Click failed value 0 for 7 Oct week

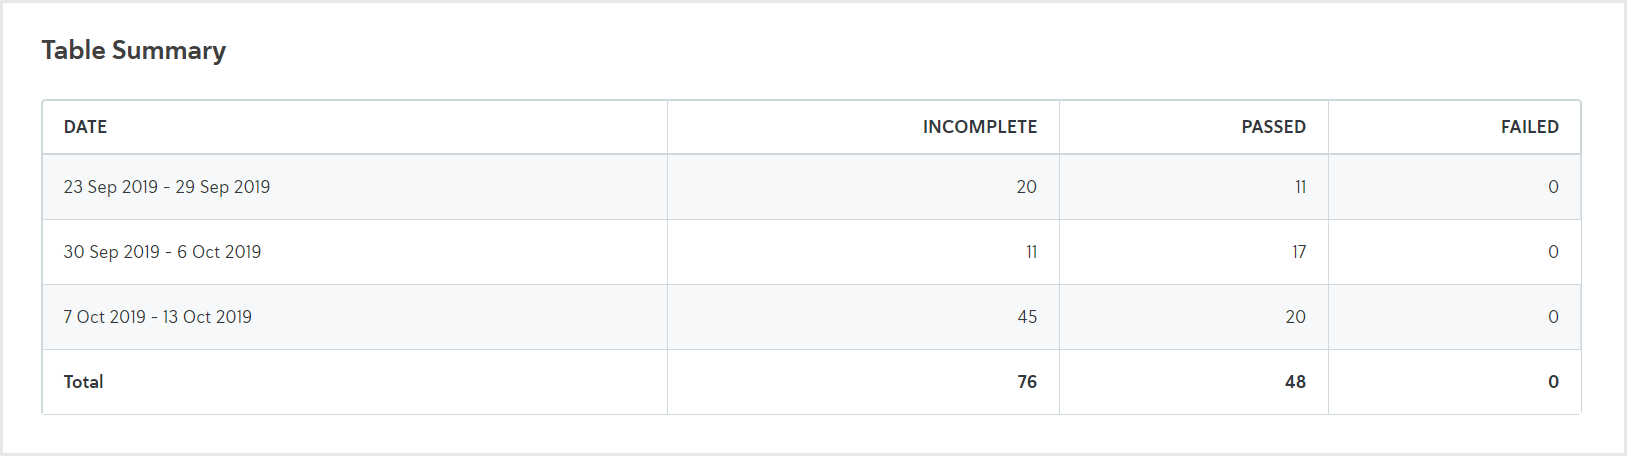[x=1553, y=317]
